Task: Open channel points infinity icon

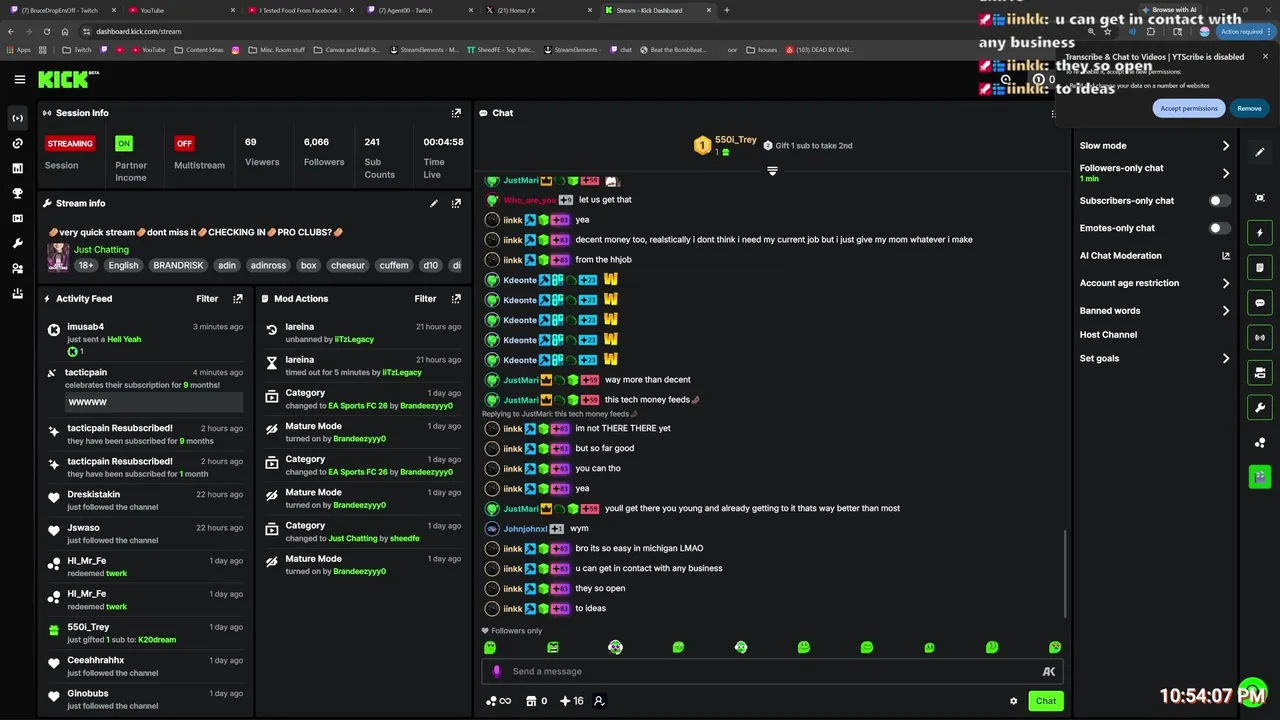Action: tap(498, 701)
